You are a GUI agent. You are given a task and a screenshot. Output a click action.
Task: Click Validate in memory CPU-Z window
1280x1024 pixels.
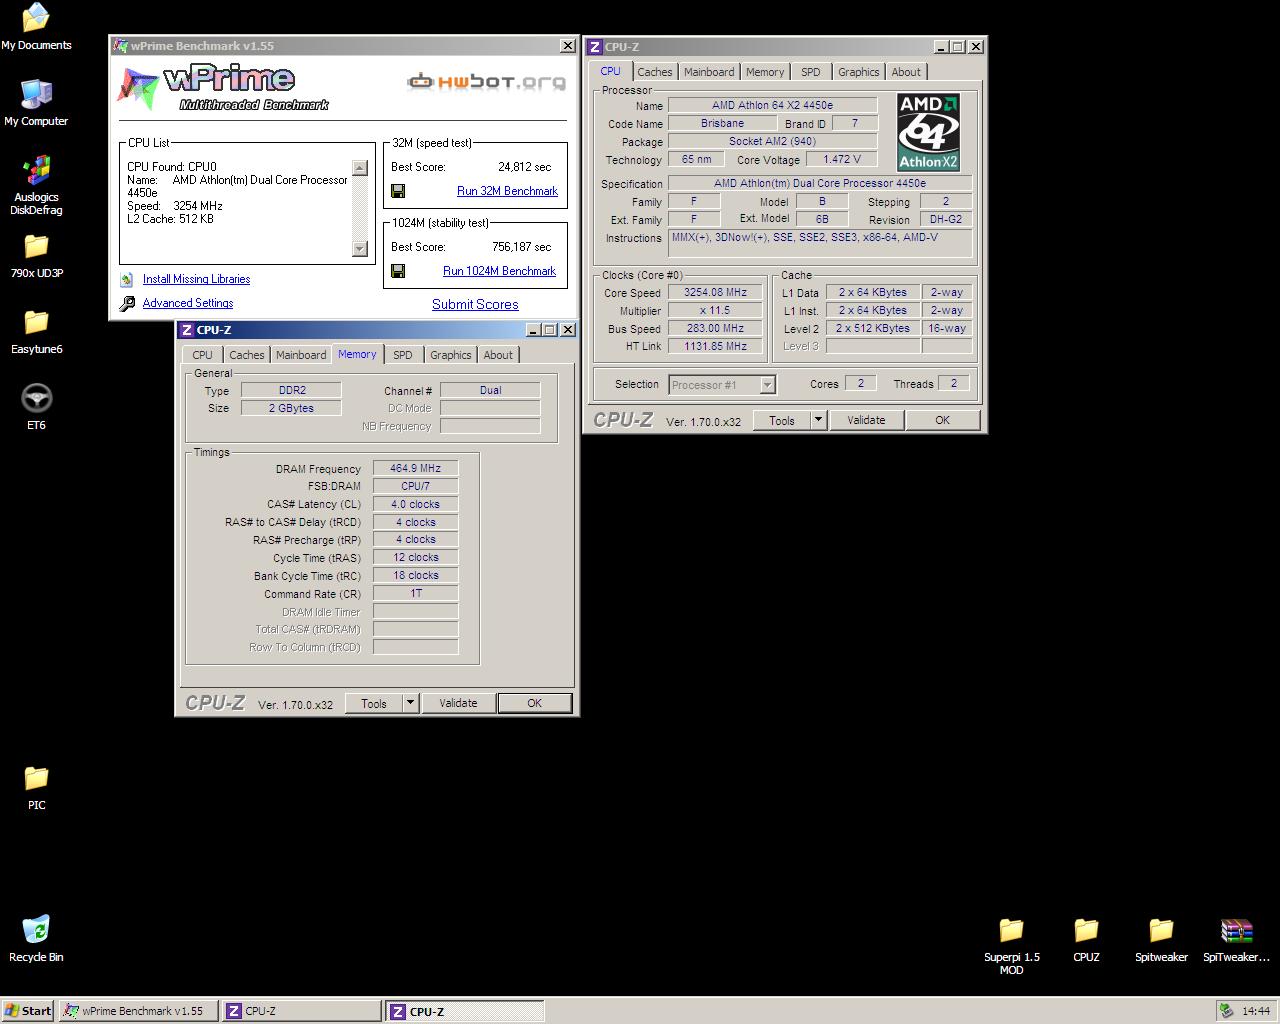(458, 703)
